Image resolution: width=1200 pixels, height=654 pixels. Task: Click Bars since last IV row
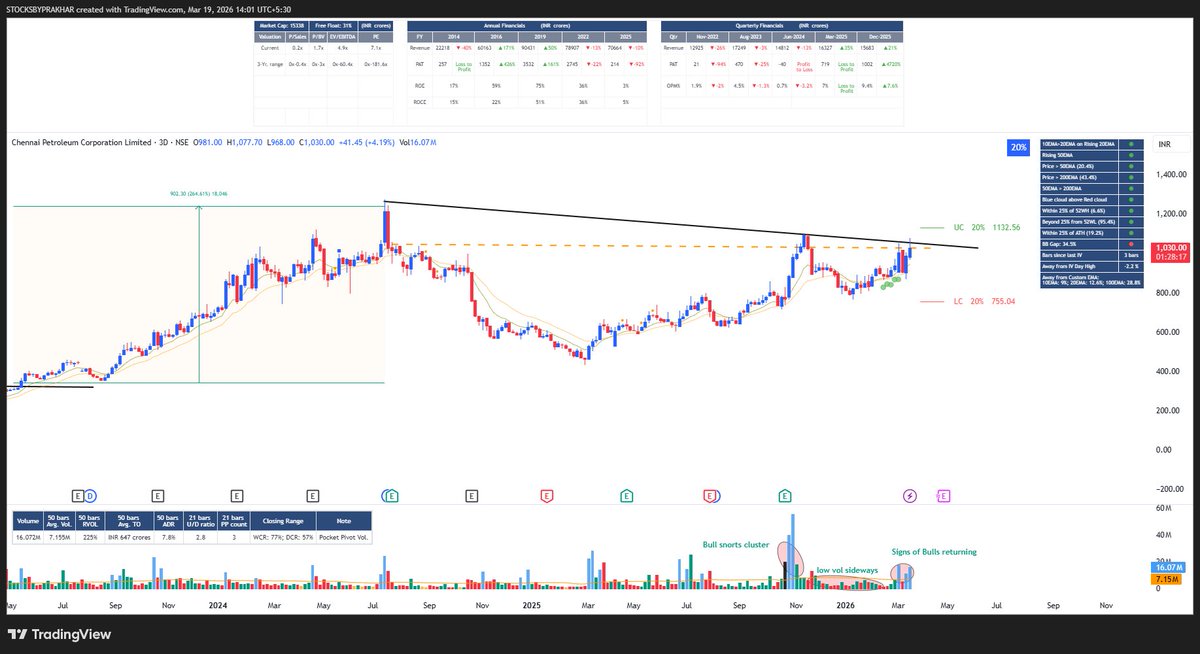click(x=1092, y=255)
